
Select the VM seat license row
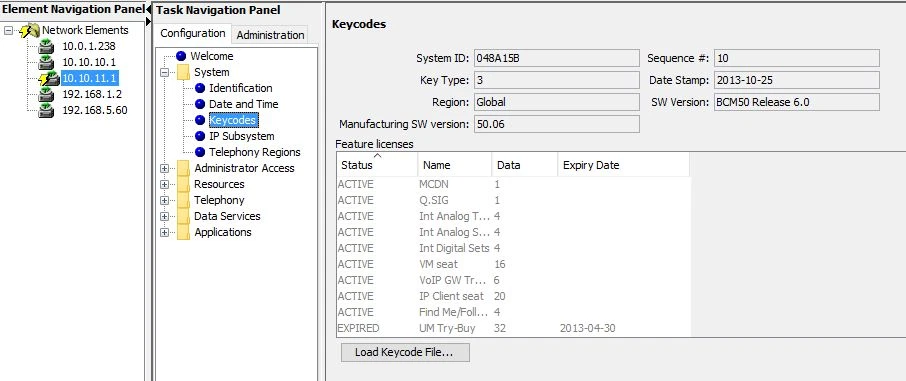pyautogui.click(x=513, y=264)
